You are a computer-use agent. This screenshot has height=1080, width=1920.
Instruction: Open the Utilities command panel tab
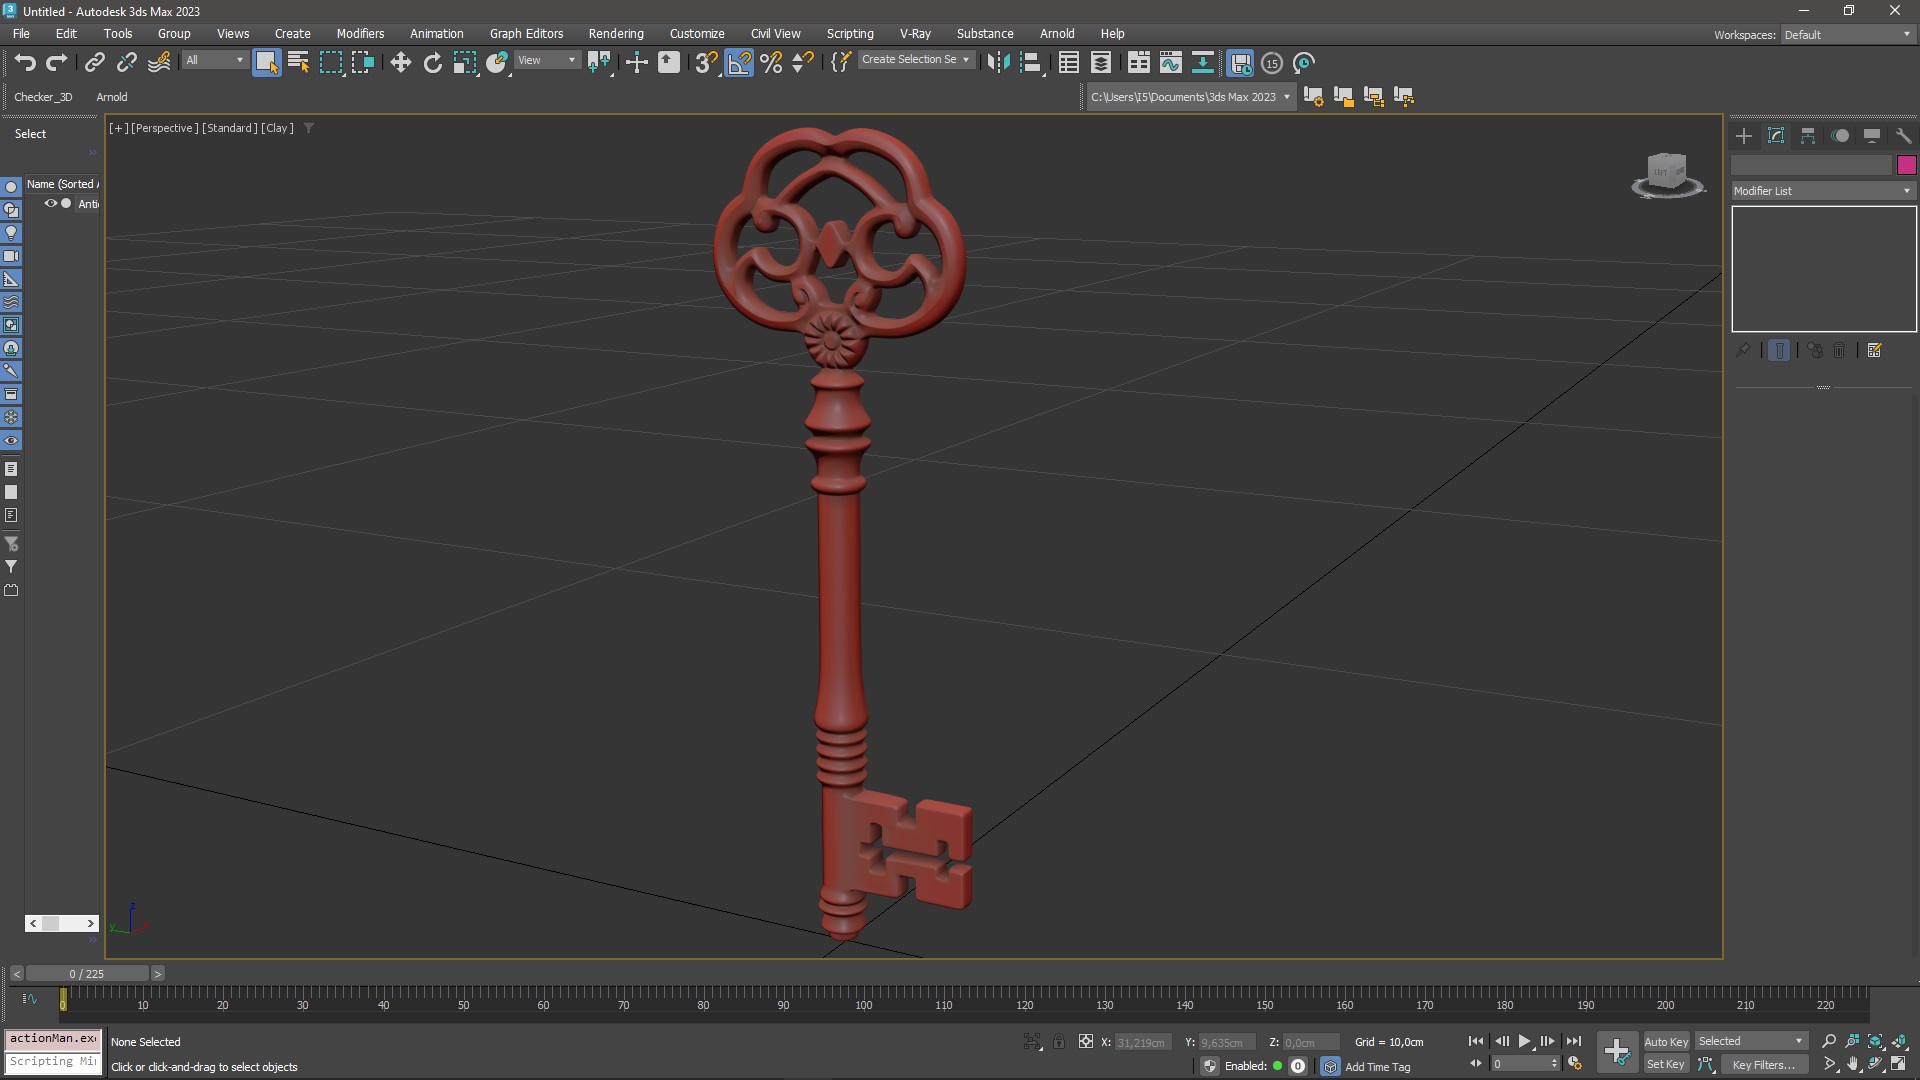pos(1904,136)
